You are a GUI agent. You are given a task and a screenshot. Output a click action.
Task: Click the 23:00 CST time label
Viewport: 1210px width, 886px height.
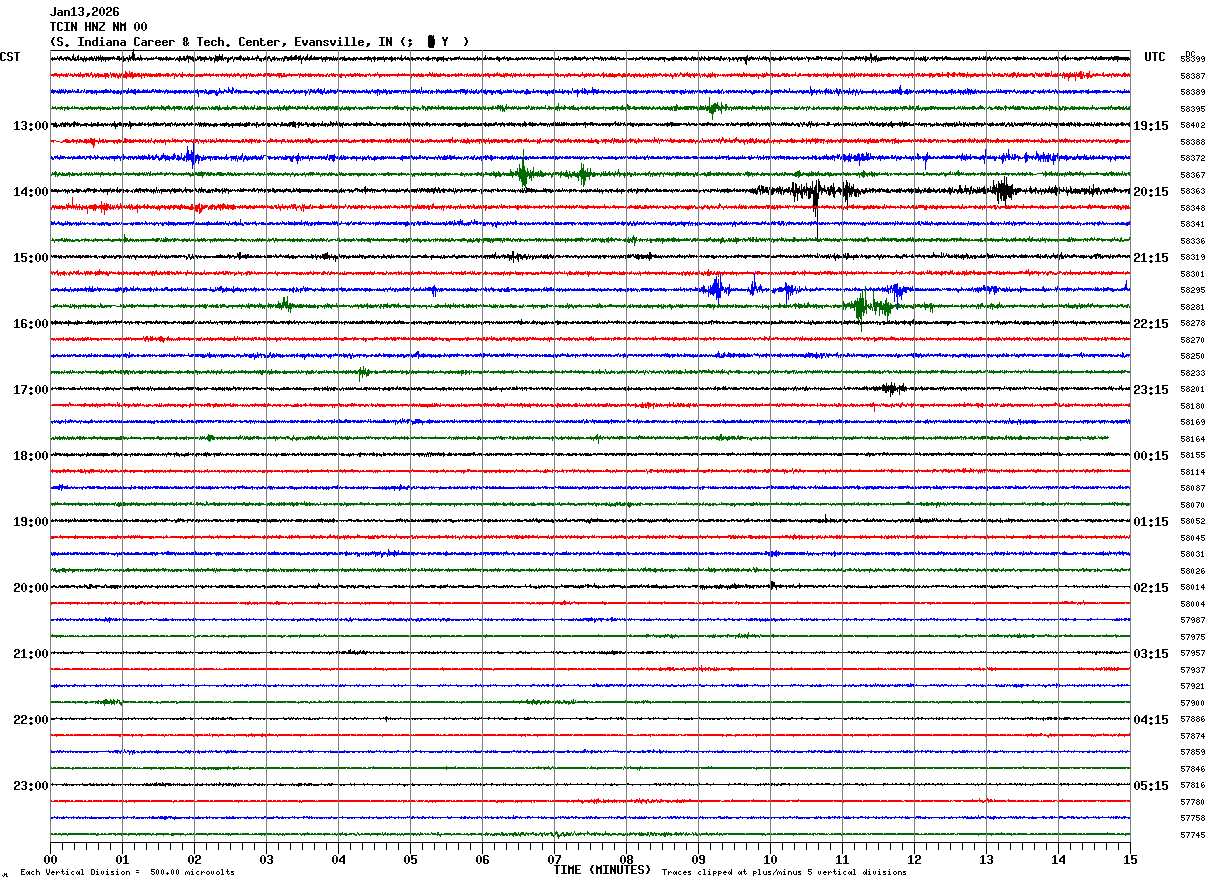coord(30,786)
